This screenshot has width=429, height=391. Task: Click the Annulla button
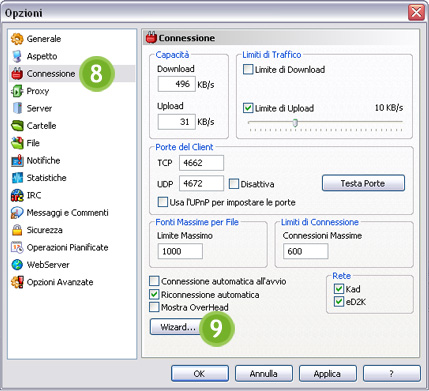[264, 374]
